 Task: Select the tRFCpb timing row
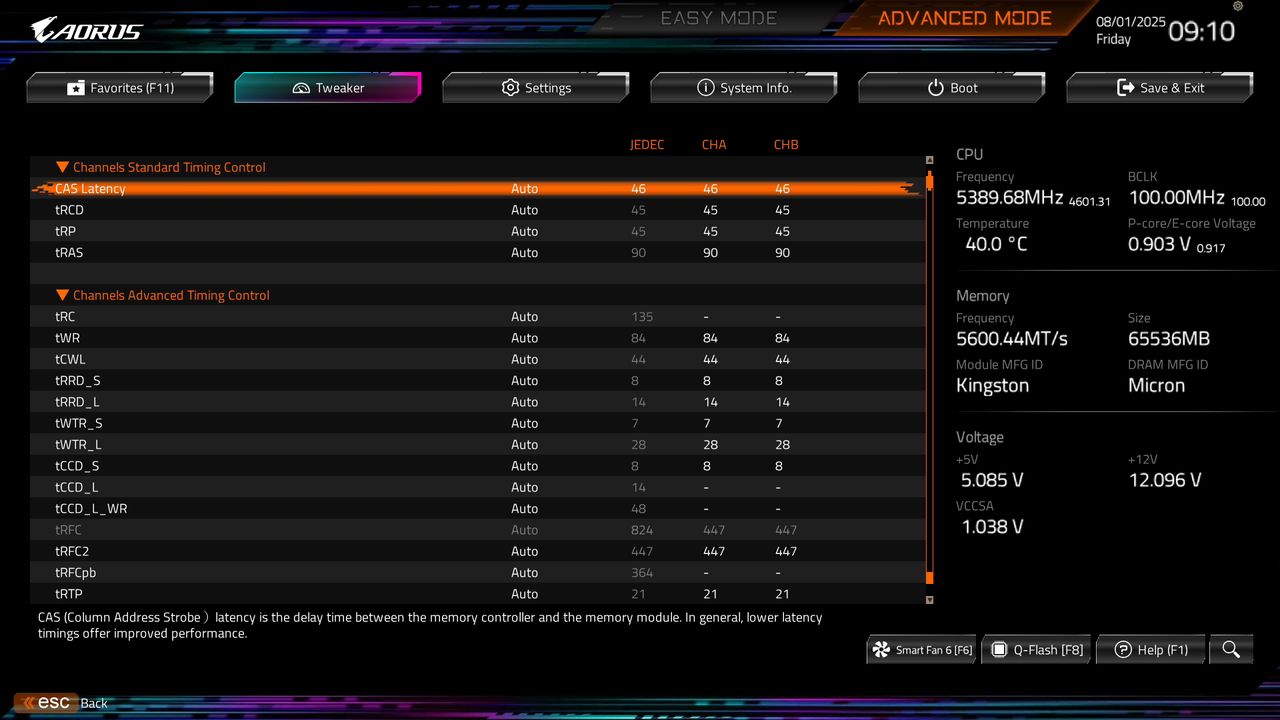(x=478, y=573)
